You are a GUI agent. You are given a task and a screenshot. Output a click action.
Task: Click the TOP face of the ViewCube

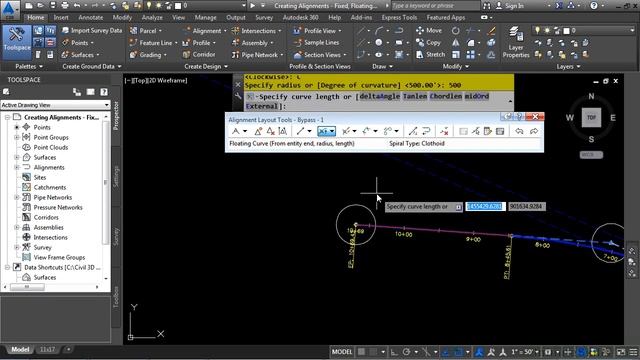pyautogui.click(x=591, y=118)
